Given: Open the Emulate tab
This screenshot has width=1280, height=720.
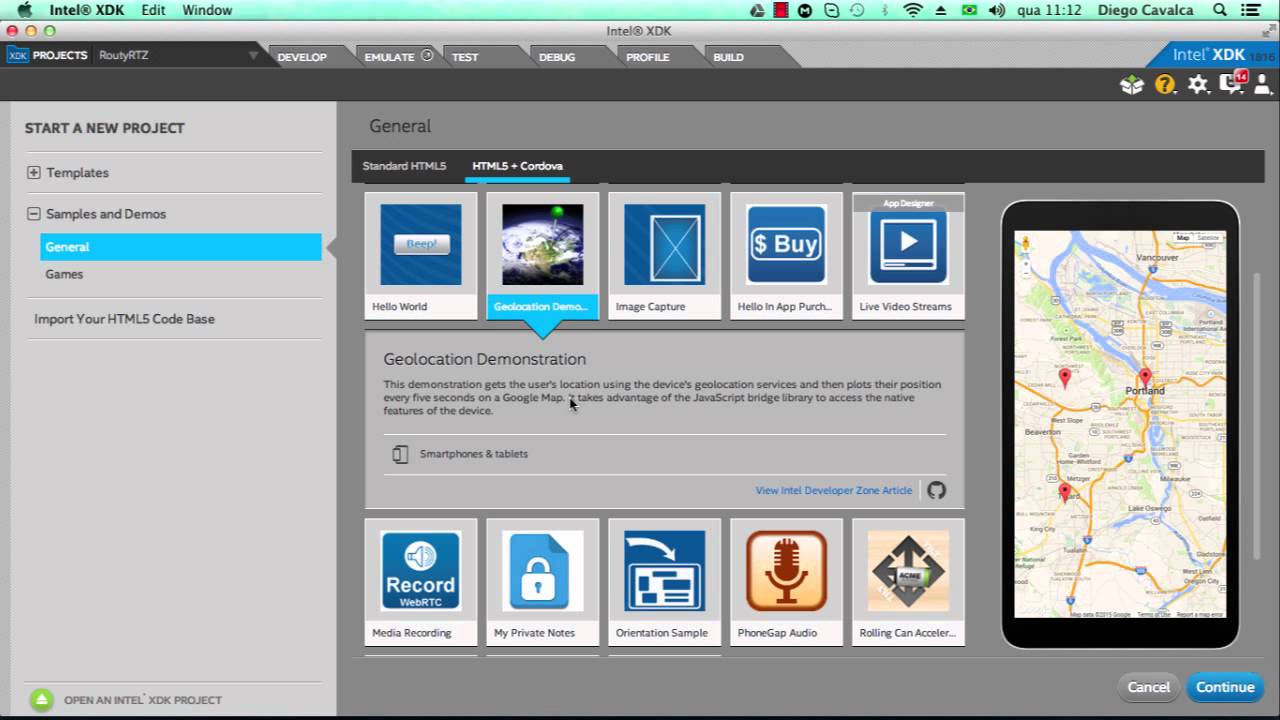Looking at the screenshot, I should point(390,57).
